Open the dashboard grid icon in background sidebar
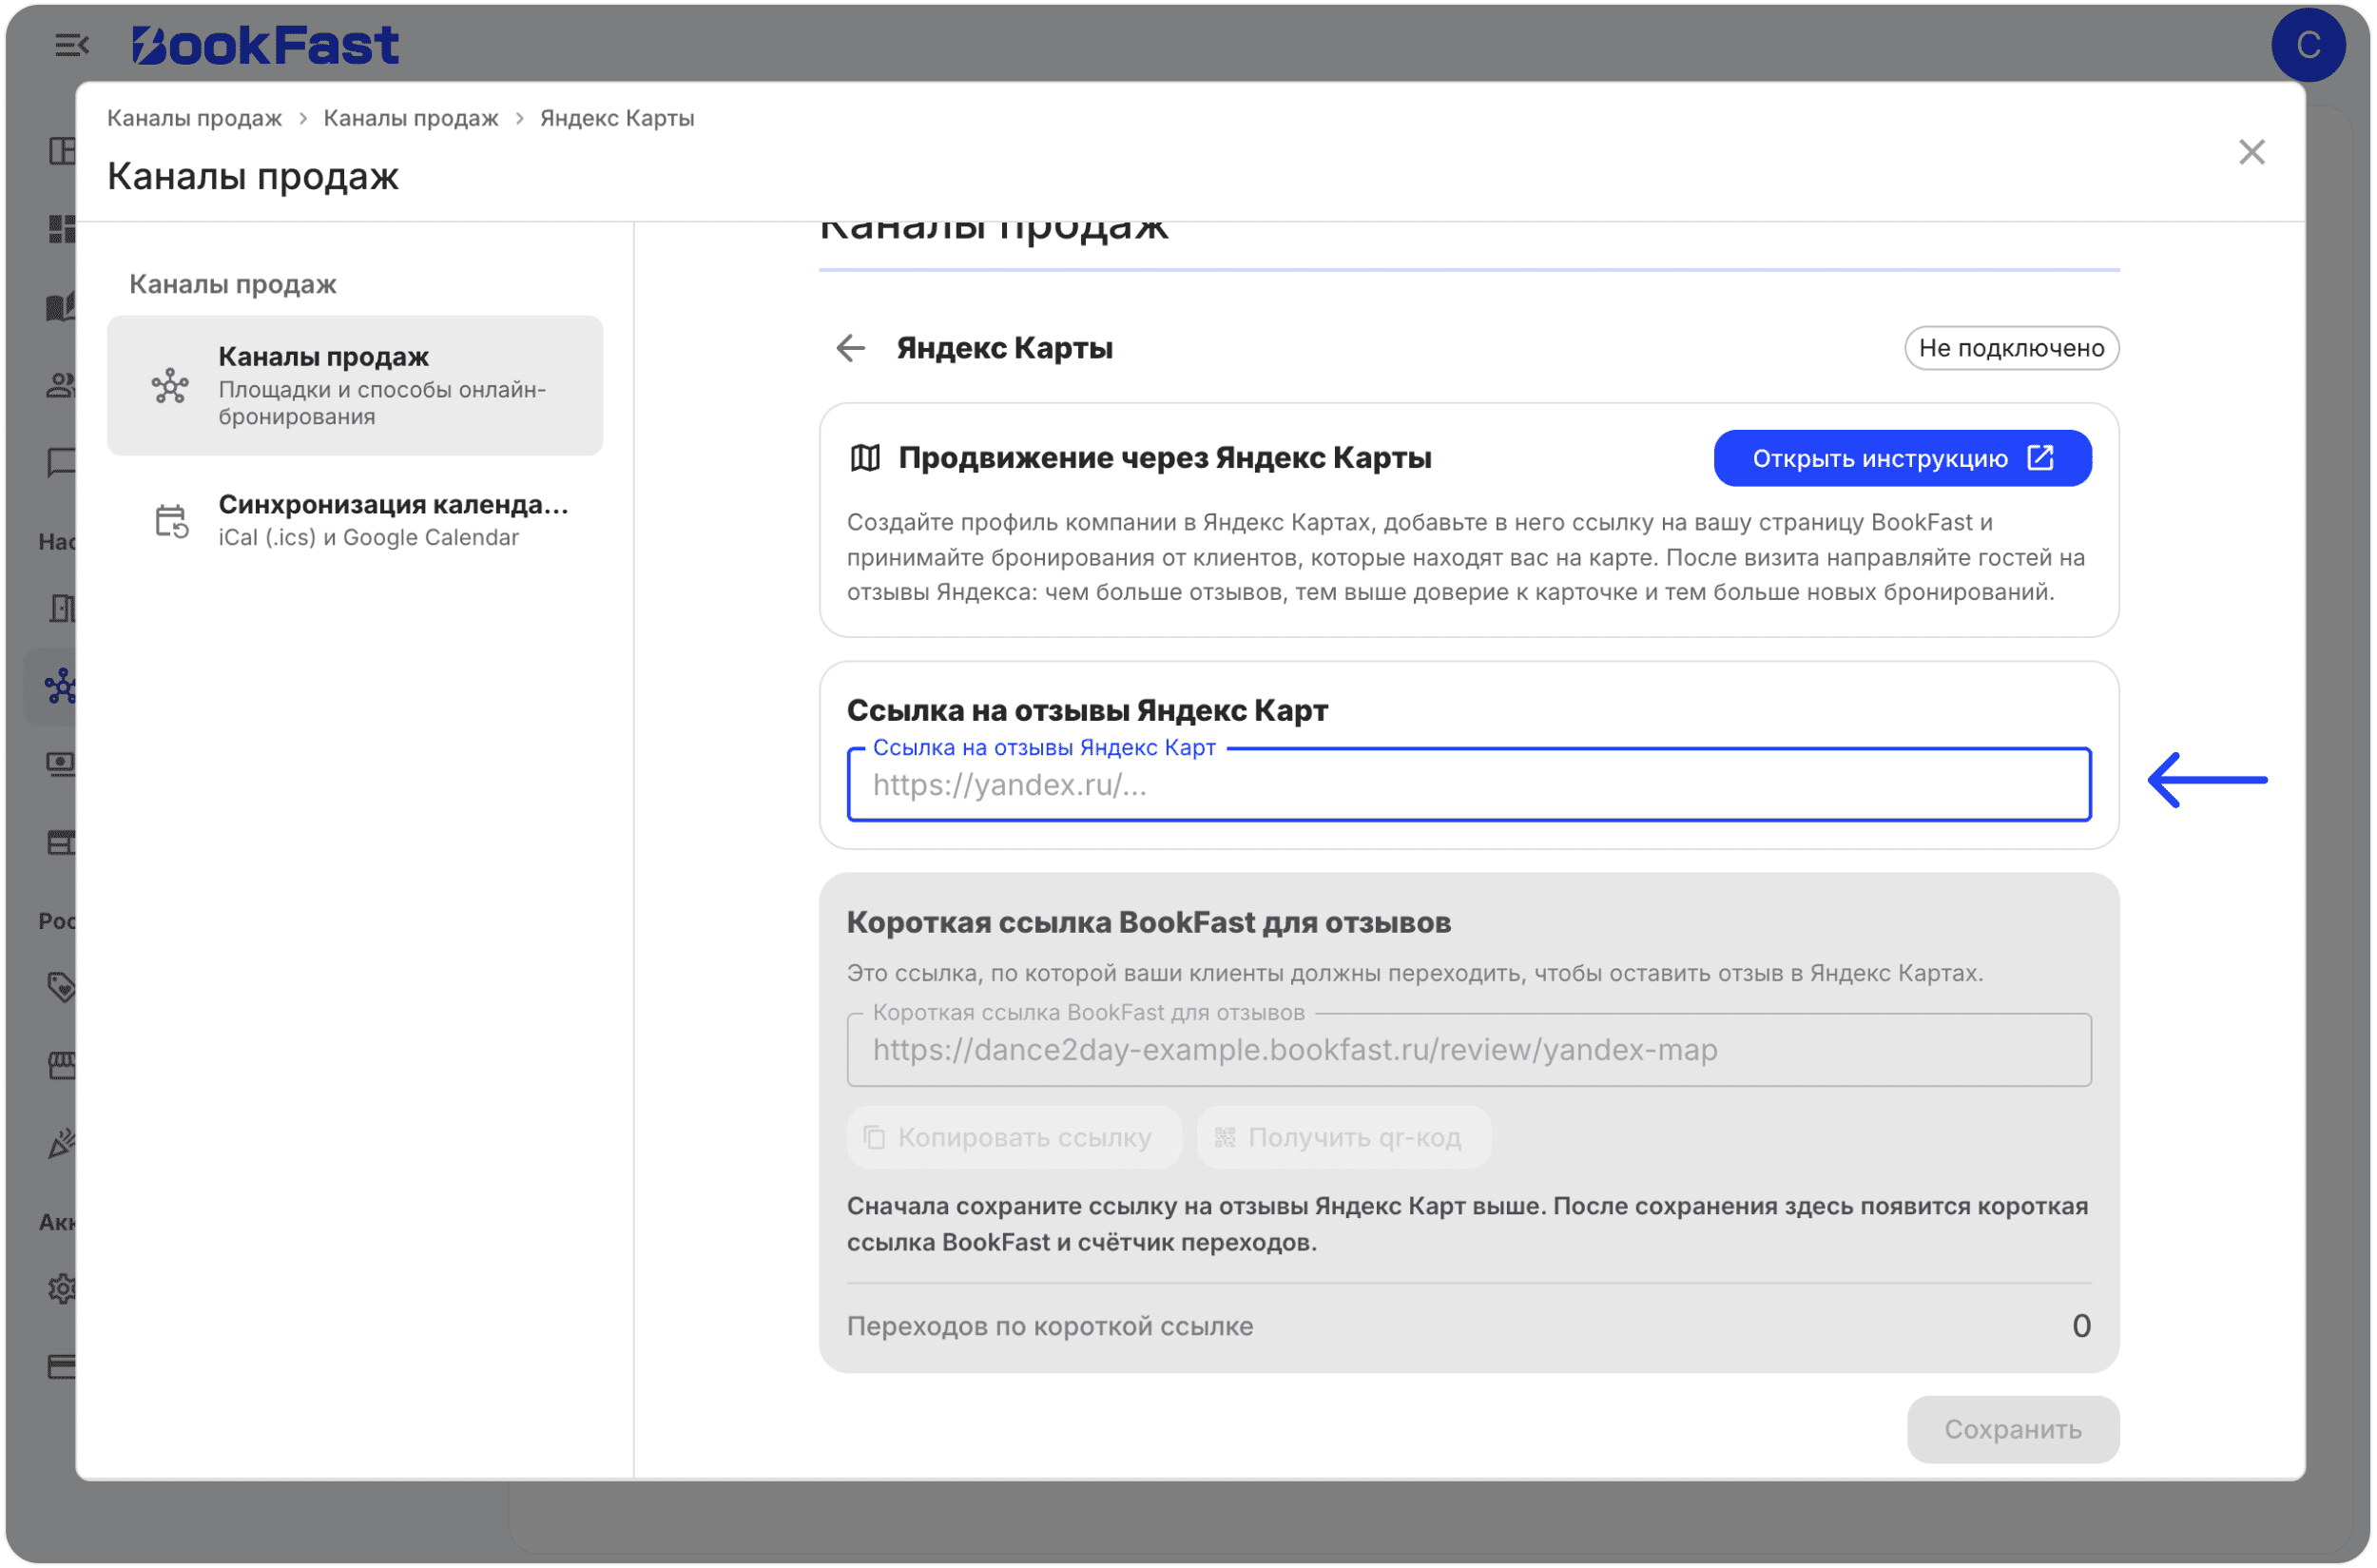2377x1568 pixels. [61, 228]
